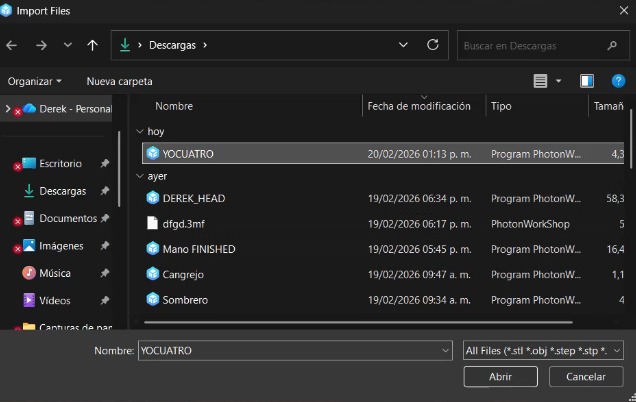
Task: Click the blank file icon of dfgd.3mf
Action: (x=152, y=223)
